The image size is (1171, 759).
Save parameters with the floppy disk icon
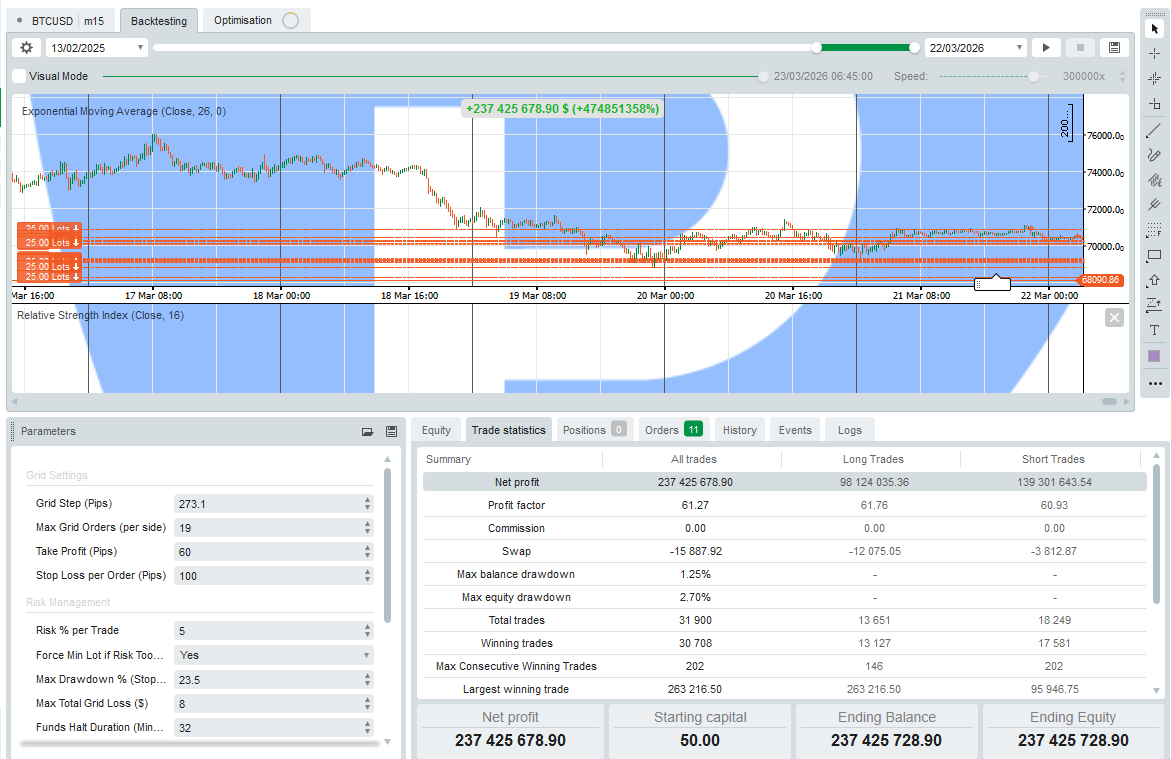tap(391, 431)
